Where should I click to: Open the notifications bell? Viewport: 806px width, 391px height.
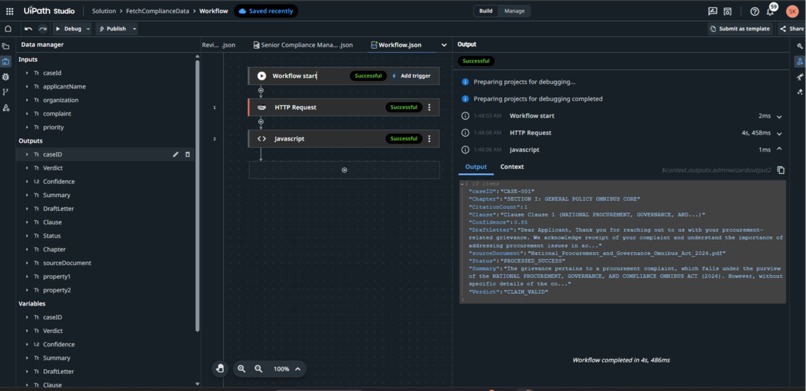click(x=770, y=11)
